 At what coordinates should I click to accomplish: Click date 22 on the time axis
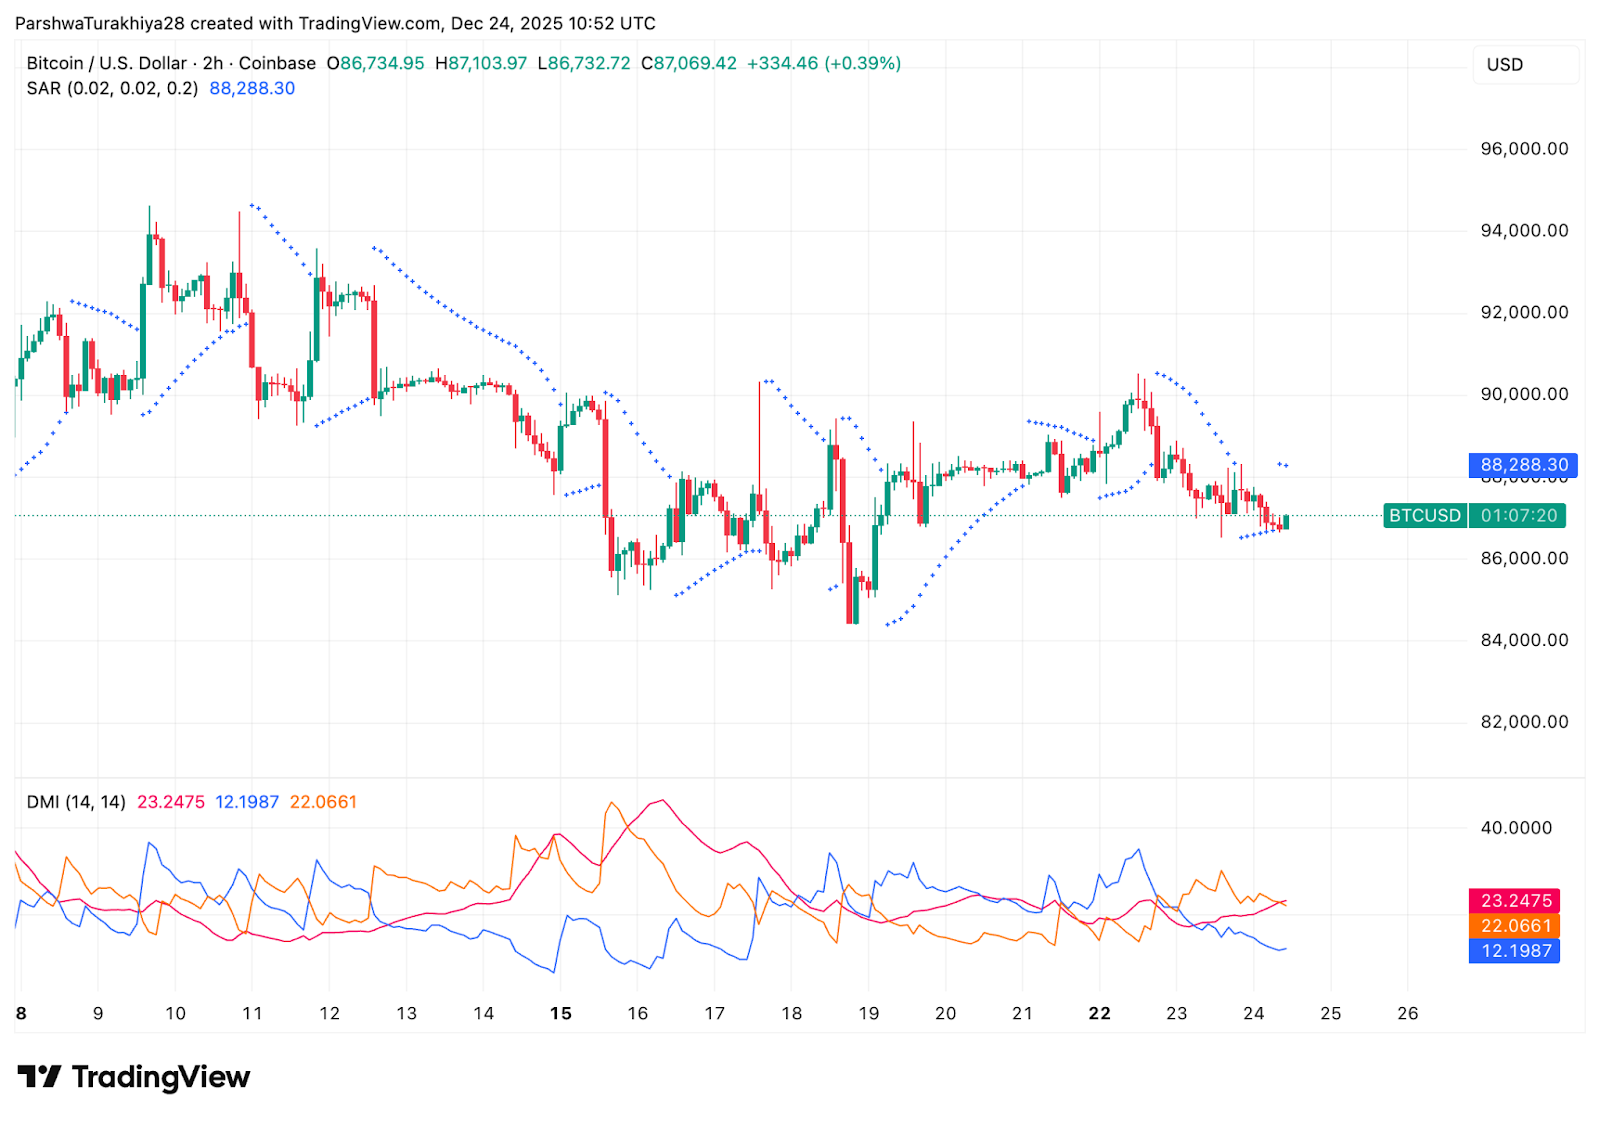tap(1099, 1013)
